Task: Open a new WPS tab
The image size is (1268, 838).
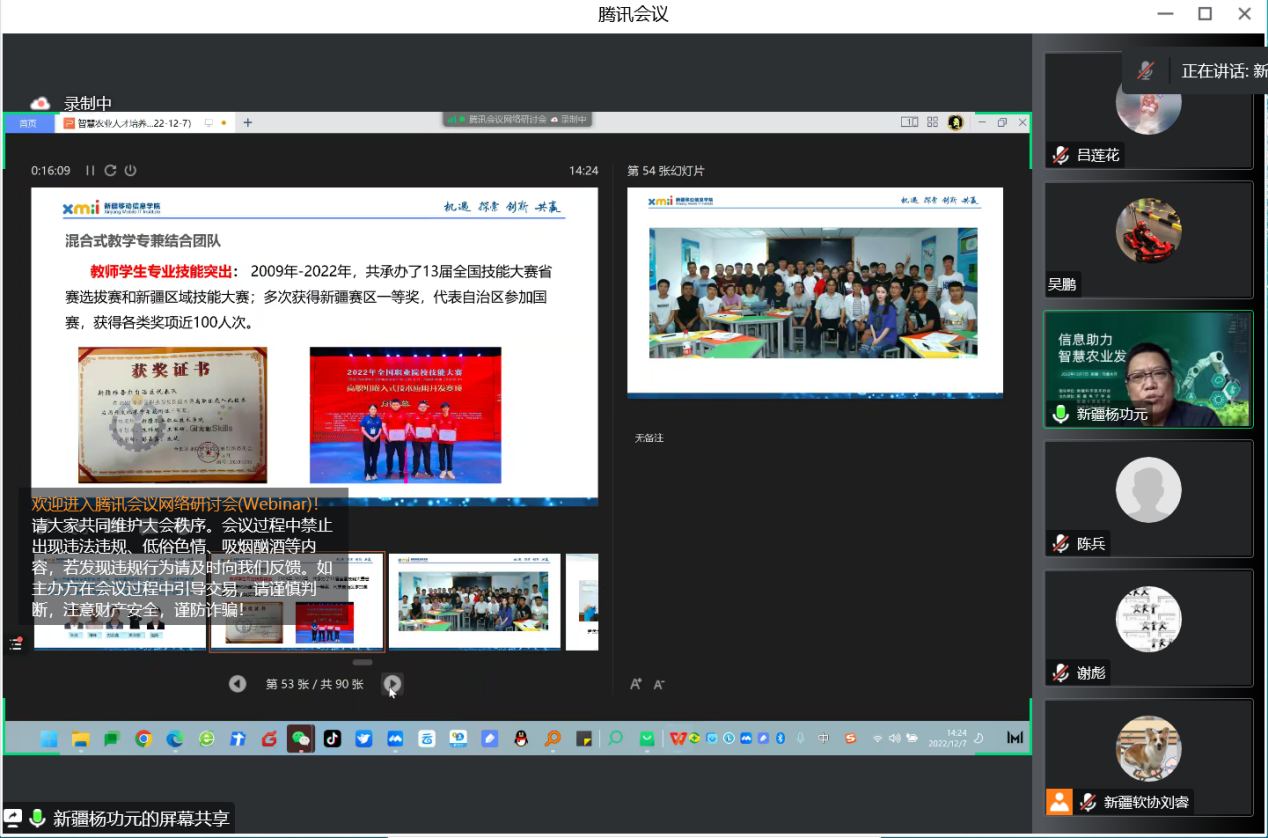Action: [248, 123]
